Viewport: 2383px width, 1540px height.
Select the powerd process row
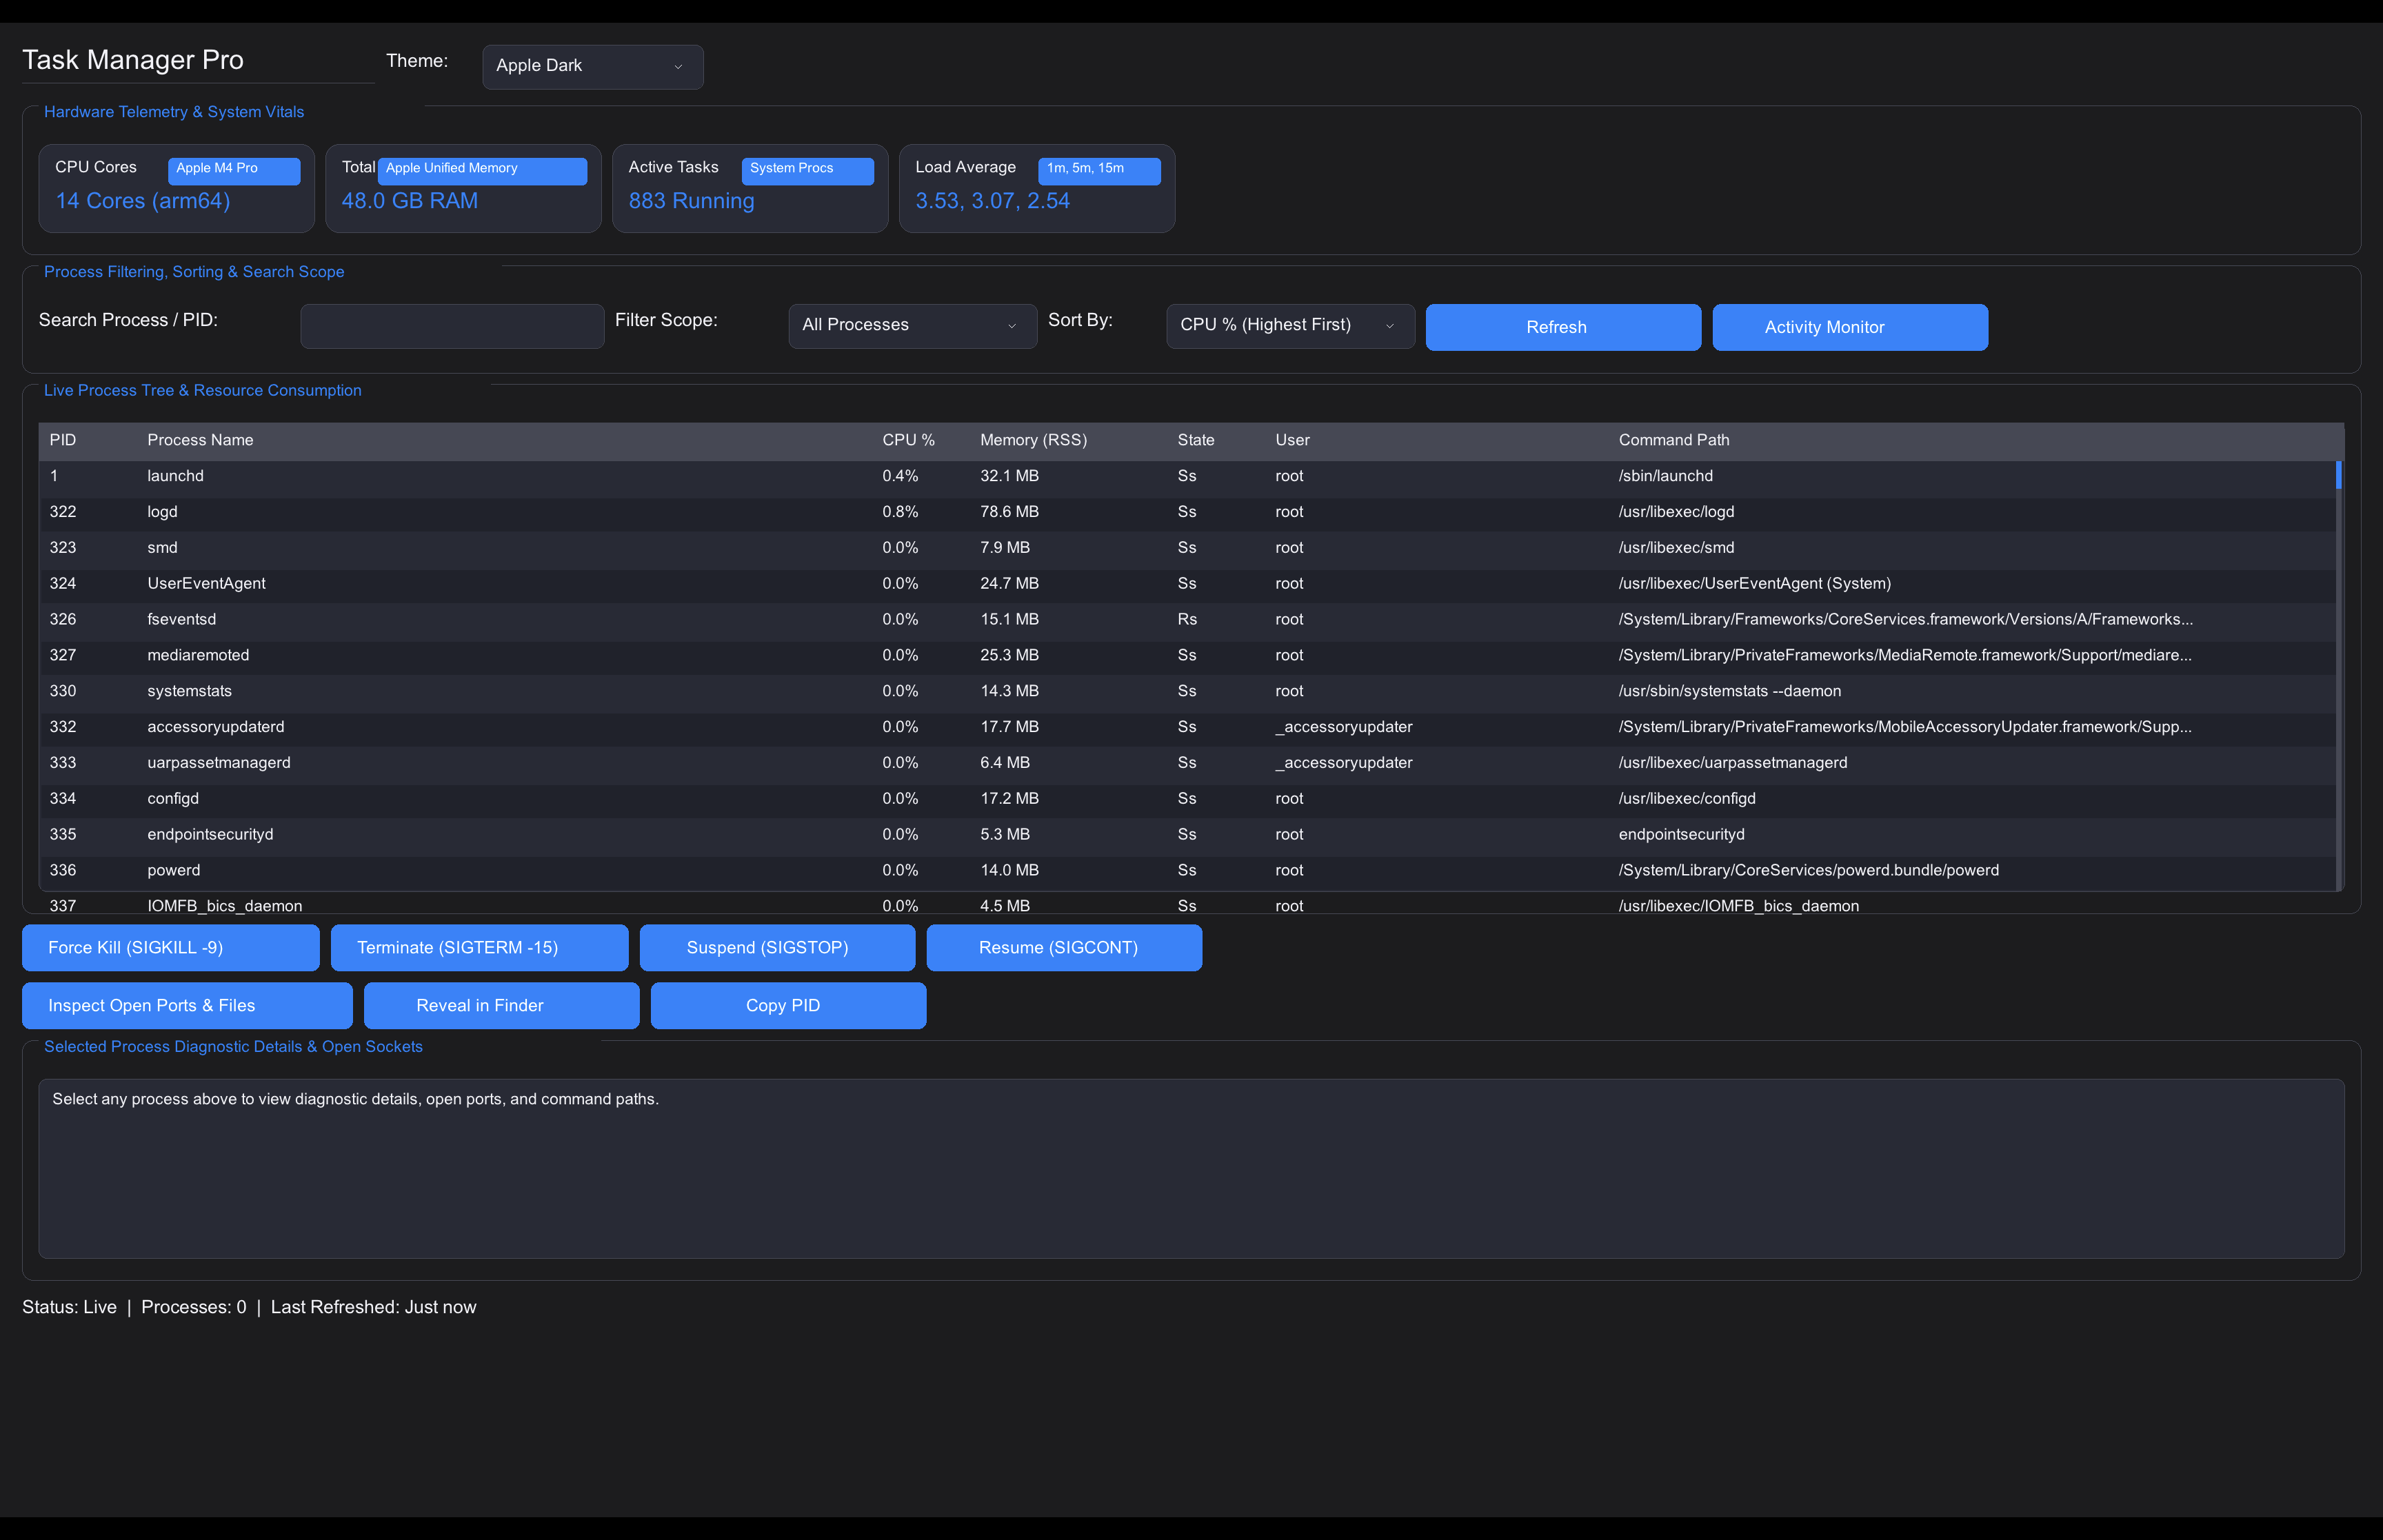(1187, 871)
